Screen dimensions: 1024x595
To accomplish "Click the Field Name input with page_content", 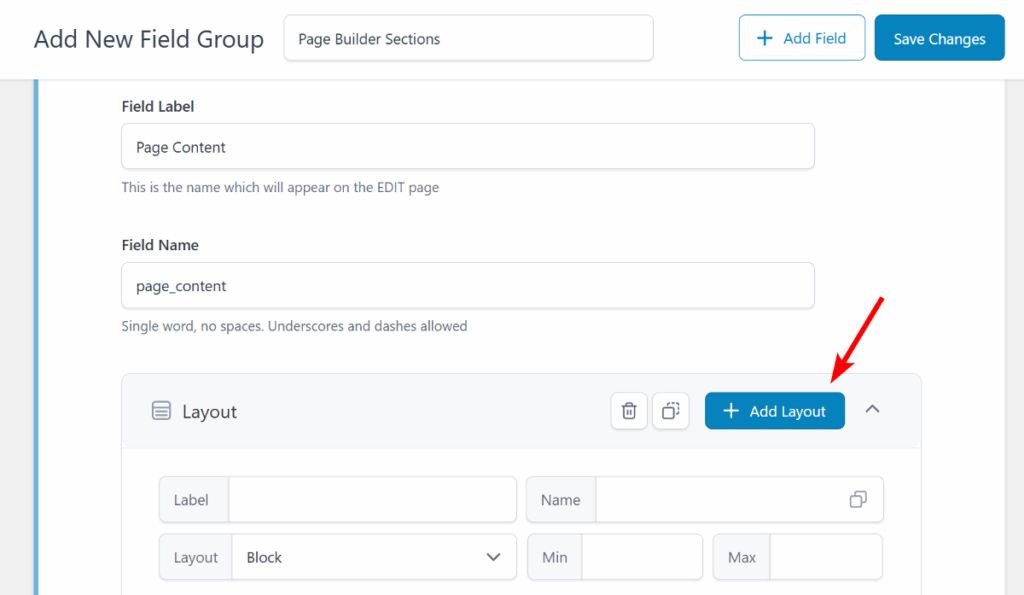I will coord(467,286).
